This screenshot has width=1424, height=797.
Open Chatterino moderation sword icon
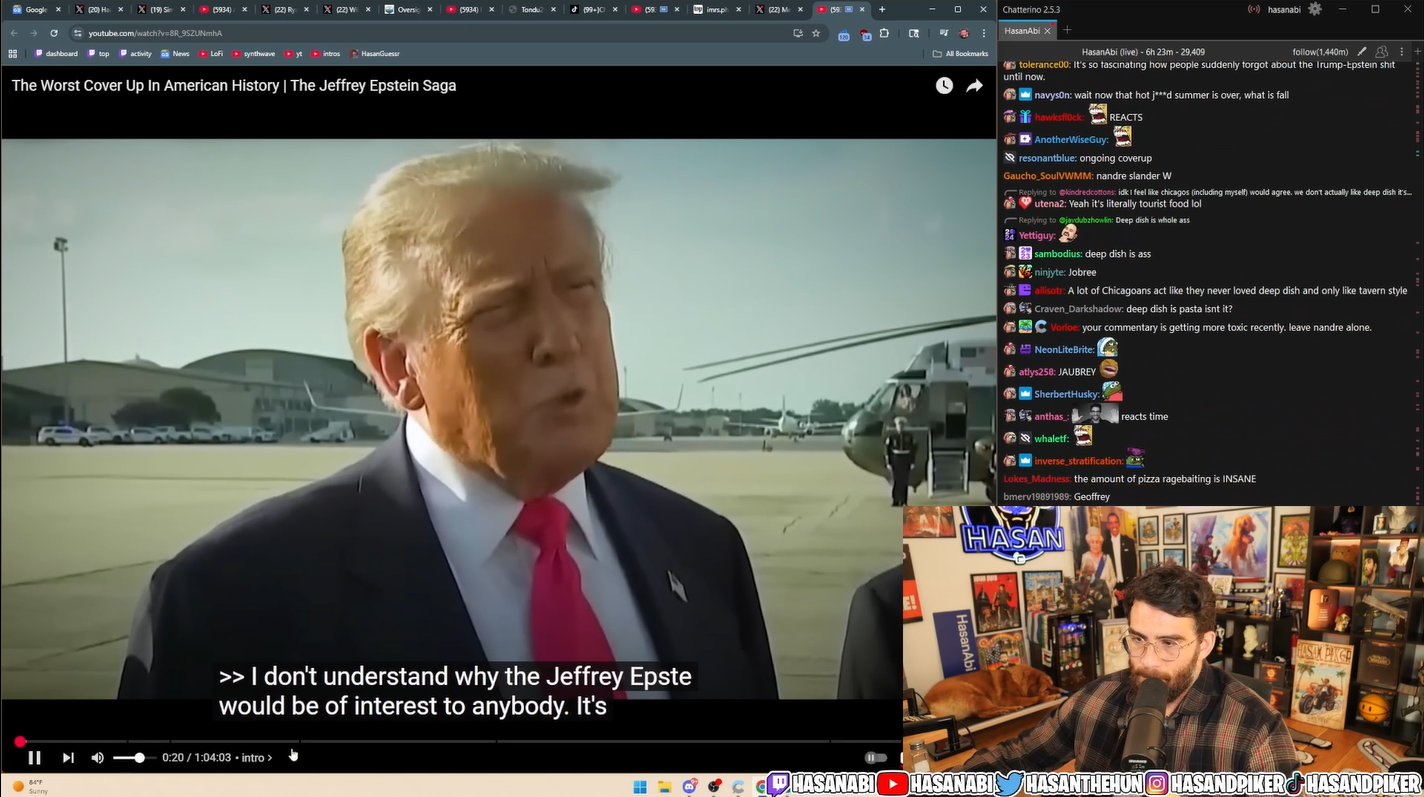(x=1361, y=52)
